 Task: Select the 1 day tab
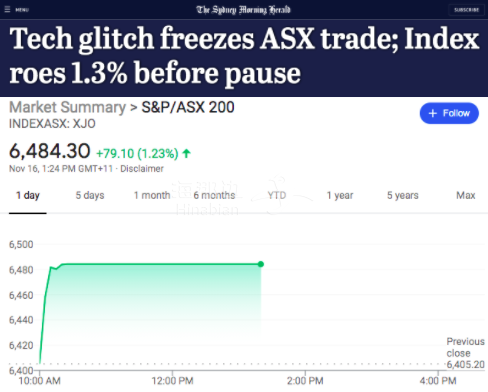tap(28, 195)
